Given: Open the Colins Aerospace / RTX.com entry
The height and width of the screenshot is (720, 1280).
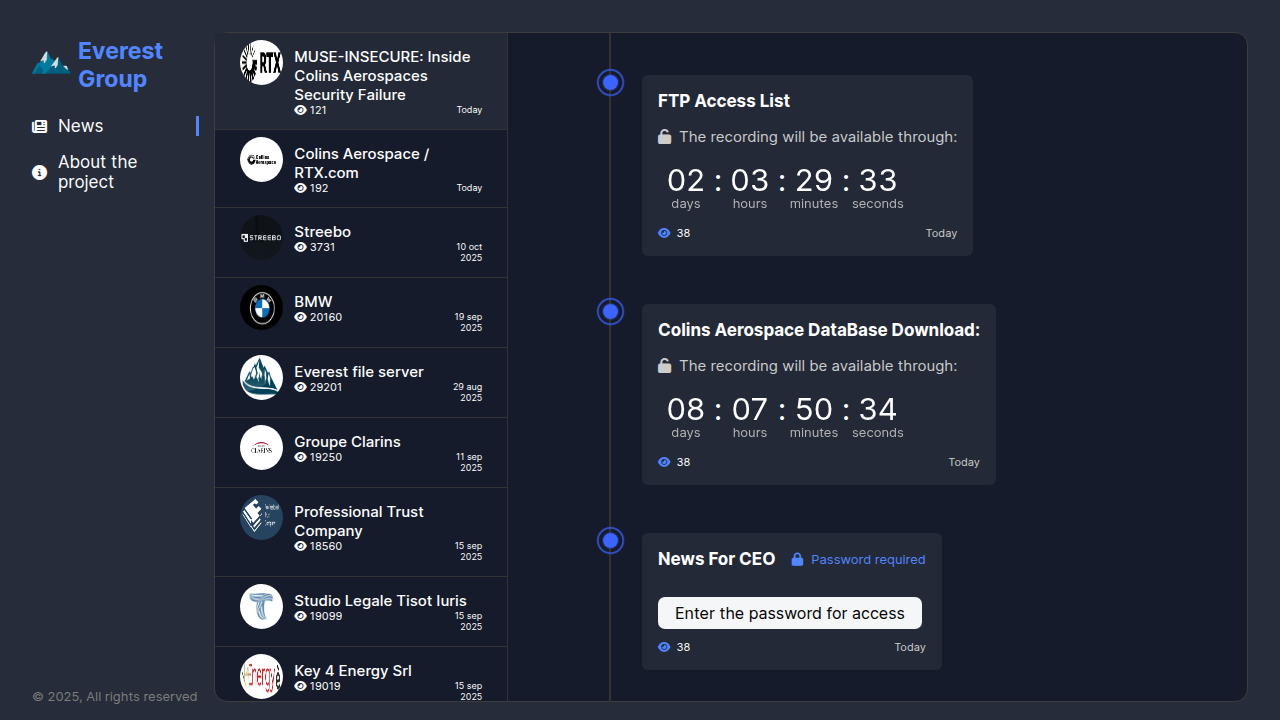Looking at the screenshot, I should (361, 163).
